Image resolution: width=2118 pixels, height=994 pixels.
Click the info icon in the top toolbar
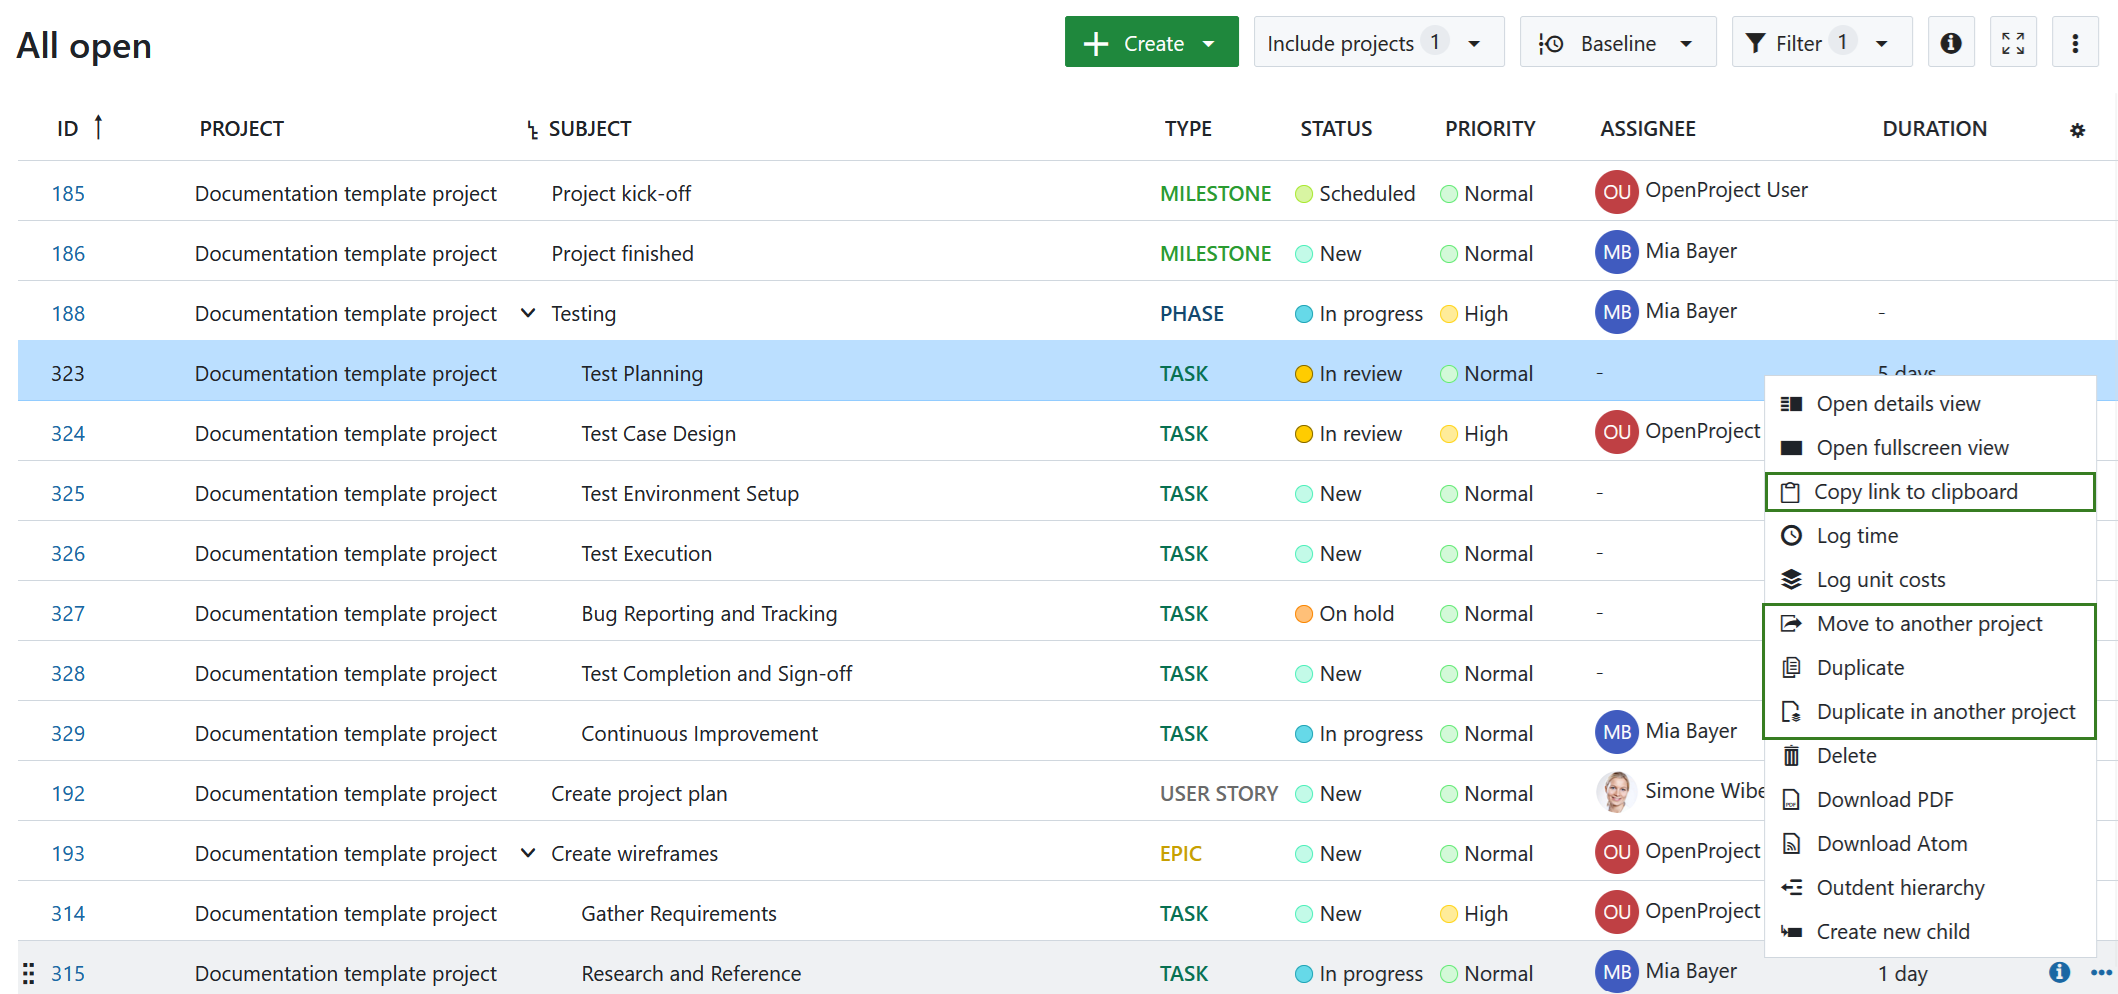pos(1951,42)
